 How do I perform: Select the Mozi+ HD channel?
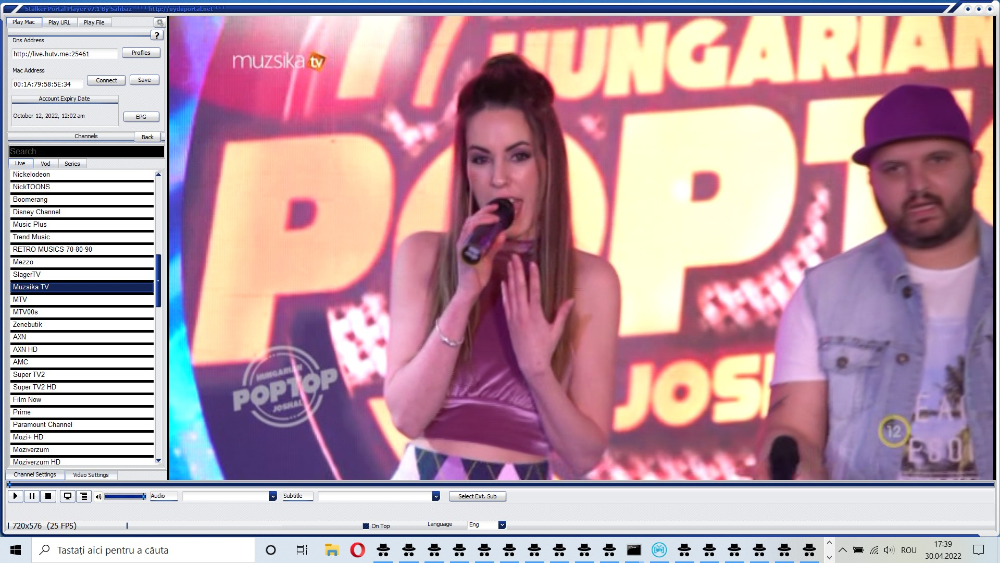pyautogui.click(x=82, y=437)
